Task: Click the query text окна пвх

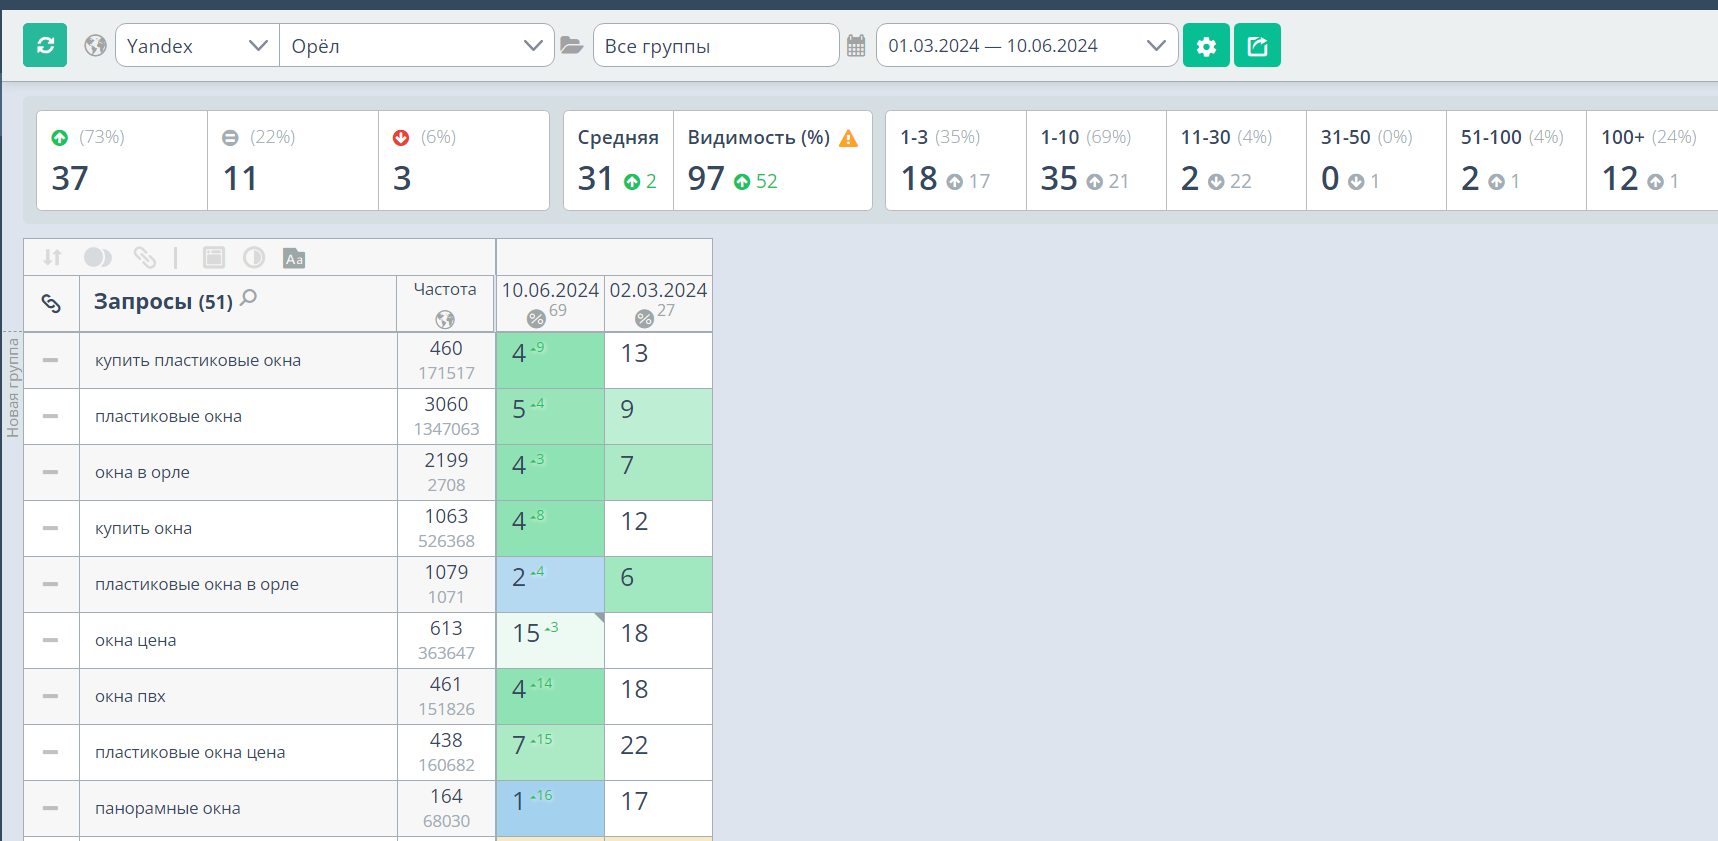Action: click(130, 696)
